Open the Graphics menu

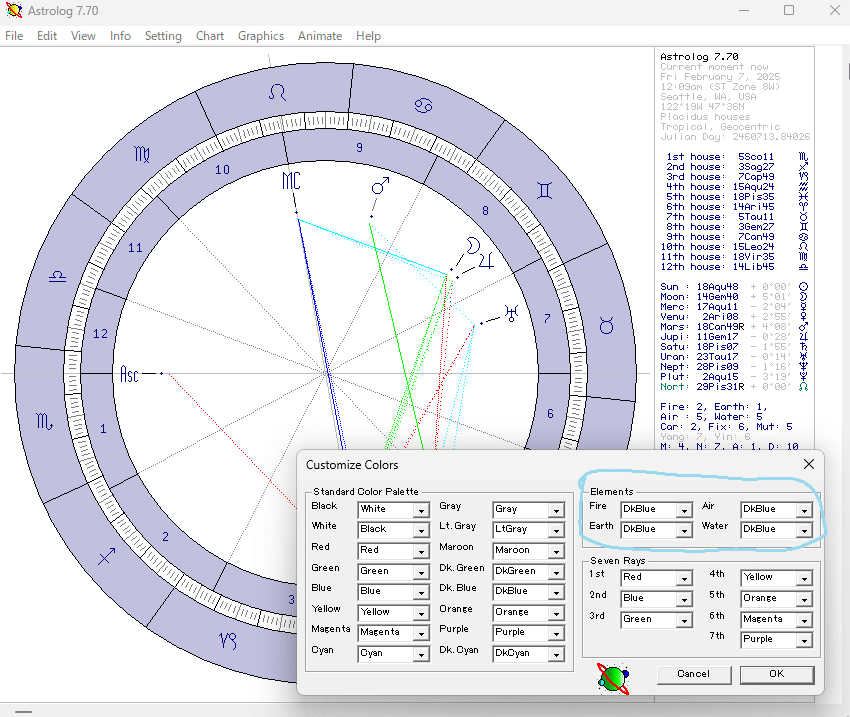261,36
